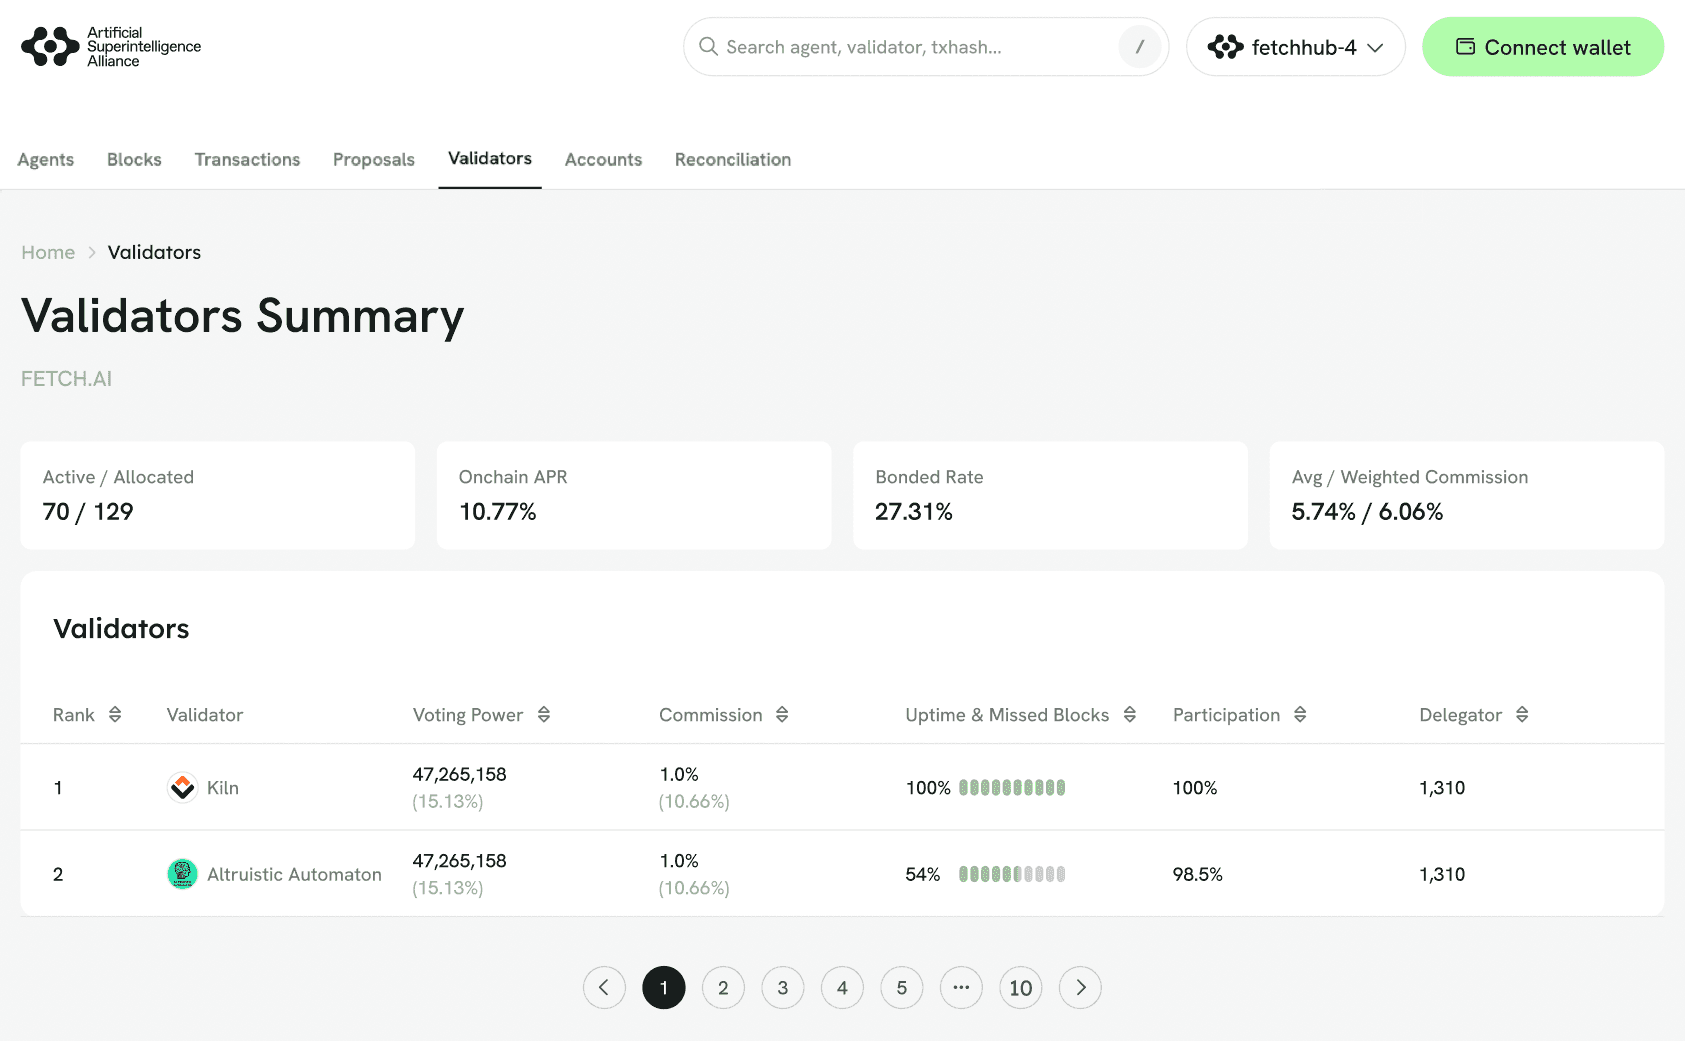Jump to pagination page 10

pyautogui.click(x=1020, y=988)
